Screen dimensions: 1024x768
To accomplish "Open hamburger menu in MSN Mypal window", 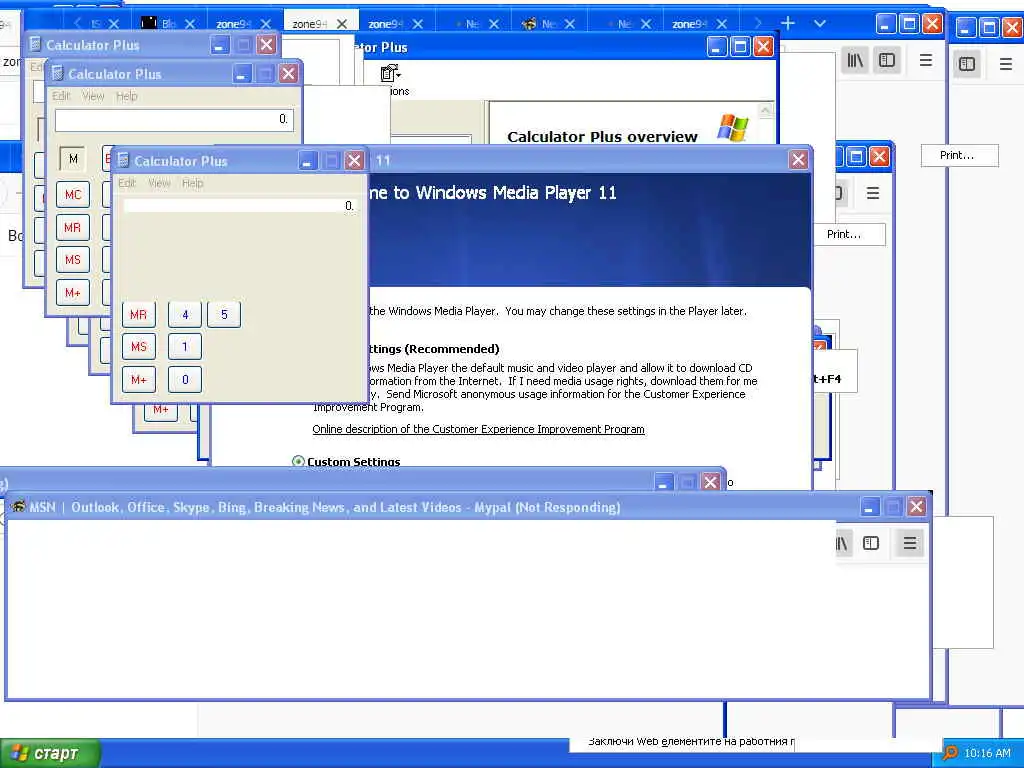I will point(910,543).
